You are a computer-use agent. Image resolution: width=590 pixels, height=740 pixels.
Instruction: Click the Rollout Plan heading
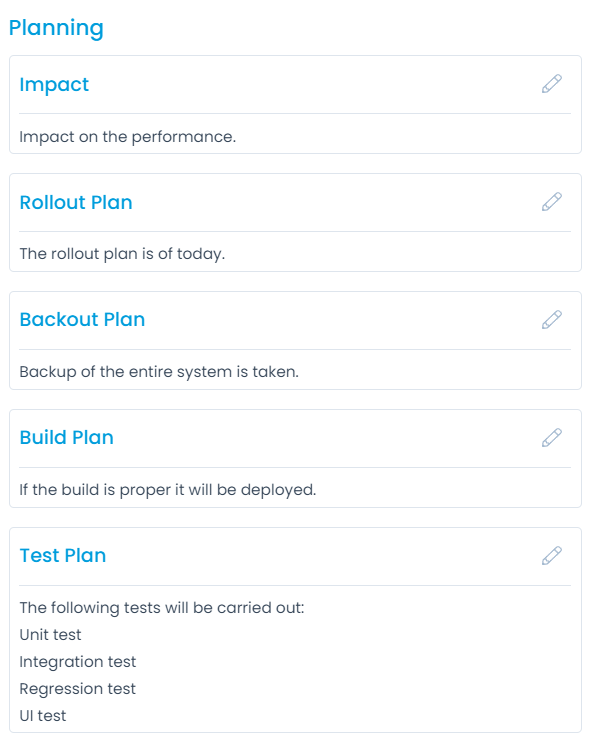coord(76,202)
